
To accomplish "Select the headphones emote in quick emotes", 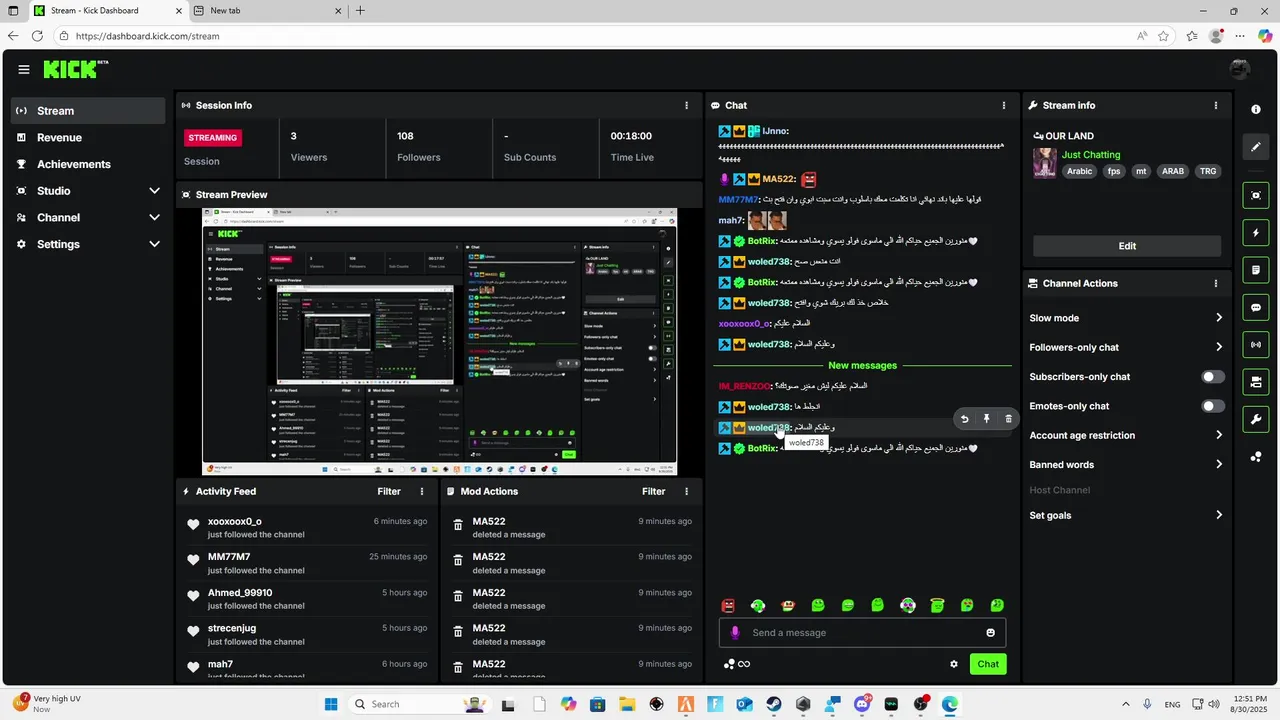I will coord(758,605).
